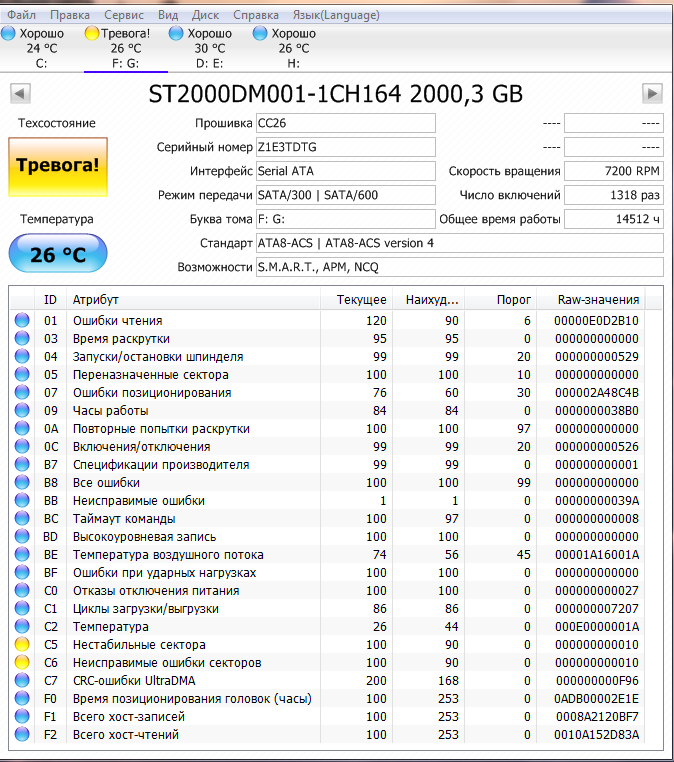This screenshot has height=762, width=674.
Task: Open the Диск menu
Action: (x=205, y=15)
